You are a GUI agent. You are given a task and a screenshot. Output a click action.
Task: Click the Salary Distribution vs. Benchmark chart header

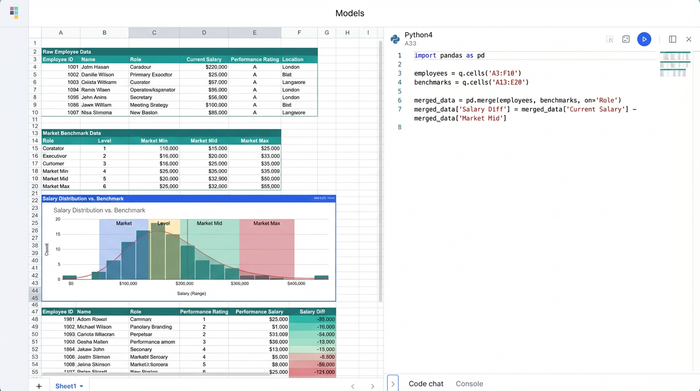(x=188, y=199)
